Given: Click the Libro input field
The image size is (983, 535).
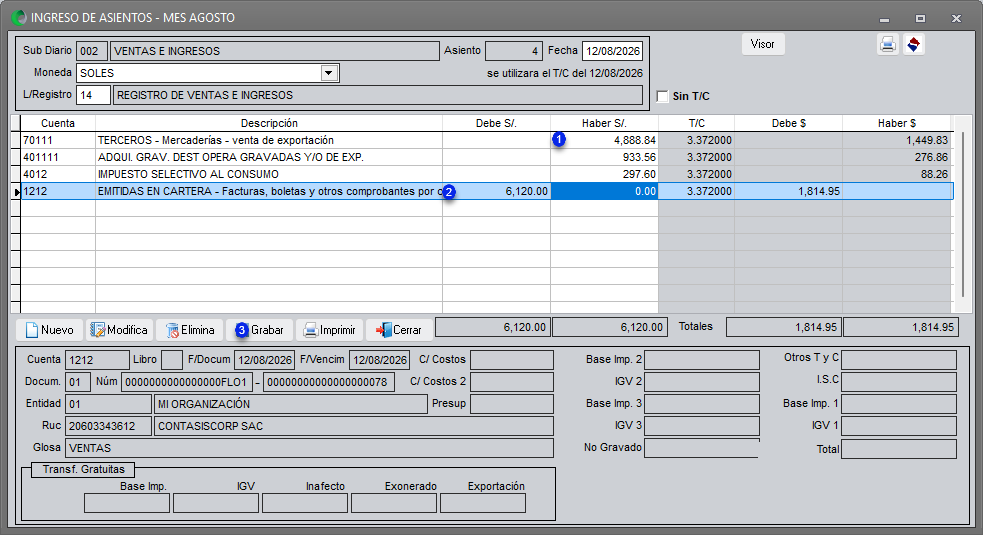Looking at the screenshot, I should pos(172,360).
